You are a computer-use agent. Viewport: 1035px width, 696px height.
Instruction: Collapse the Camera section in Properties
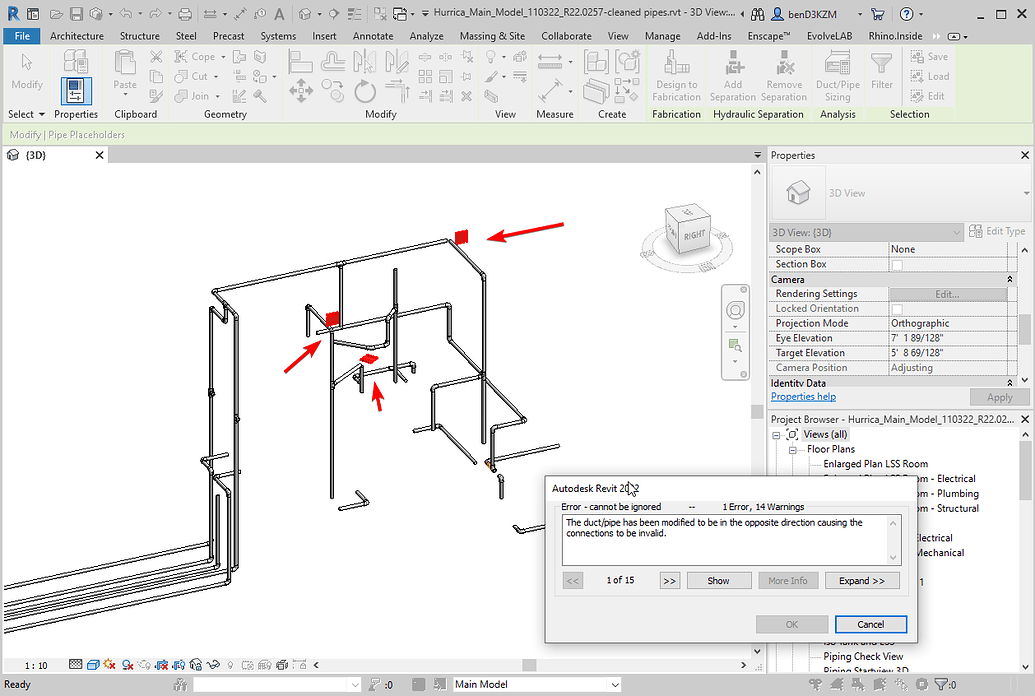(x=1008, y=279)
